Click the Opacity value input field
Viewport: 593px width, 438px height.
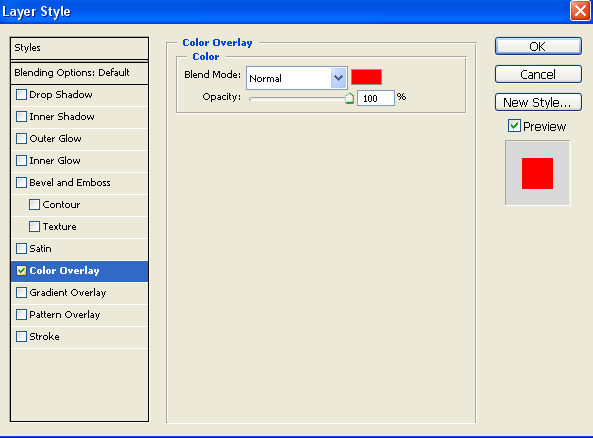click(x=376, y=98)
